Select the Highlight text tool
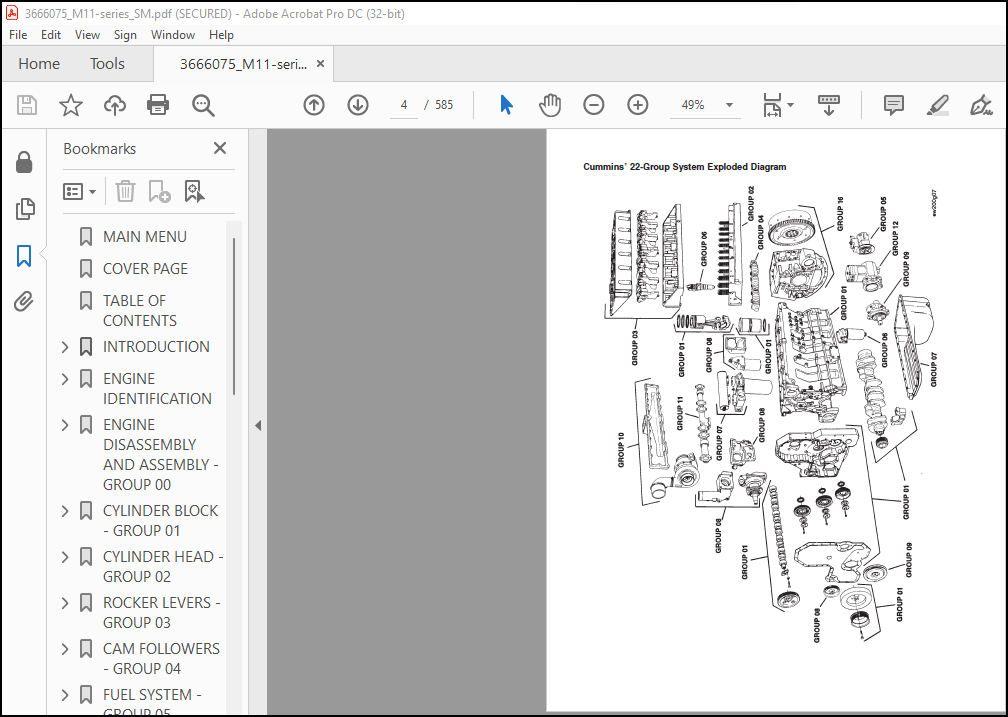The height and width of the screenshot is (717, 1008). click(938, 105)
